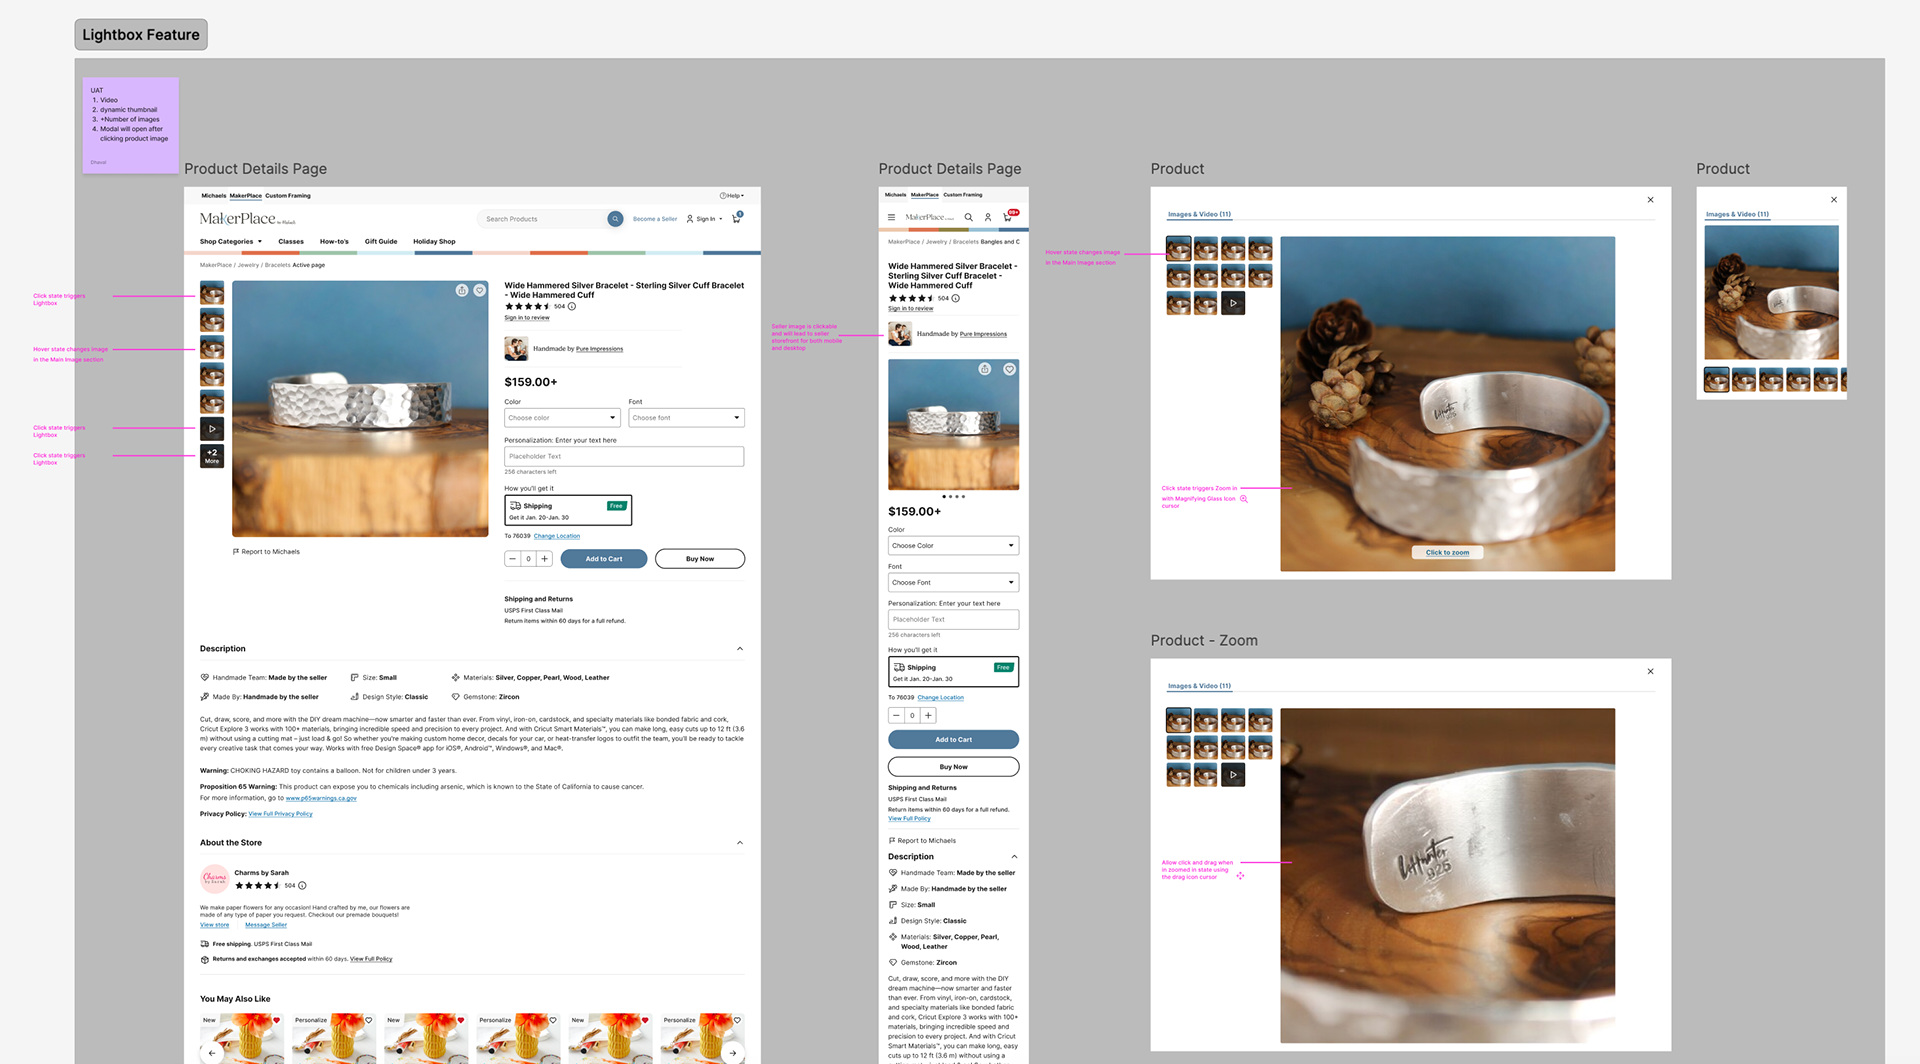Click desktop Change Location link
1920x1064 pixels.
pos(557,536)
